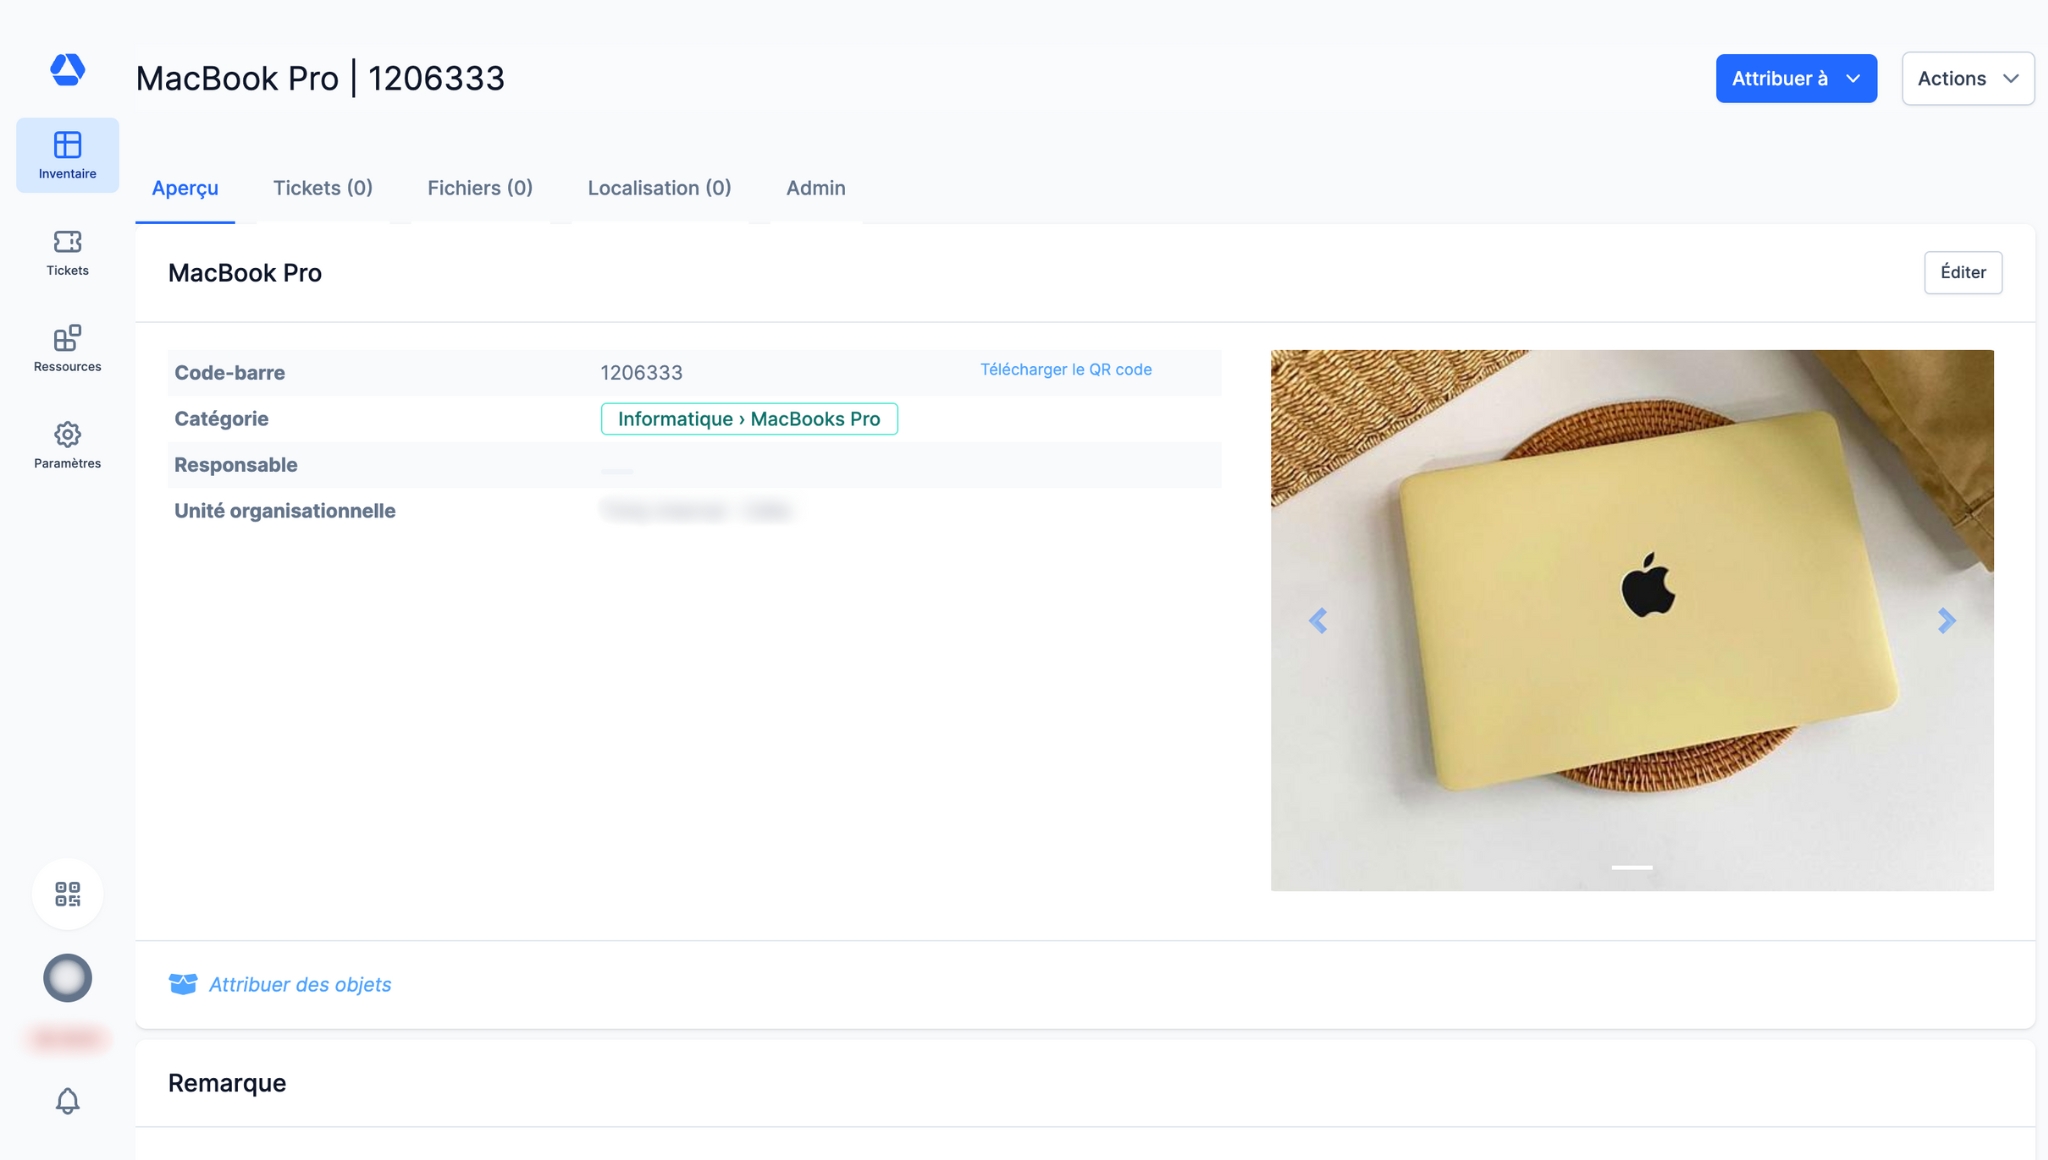Viewport: 2048px width, 1160px height.
Task: Open the notifications bell
Action: pyautogui.click(x=67, y=1101)
